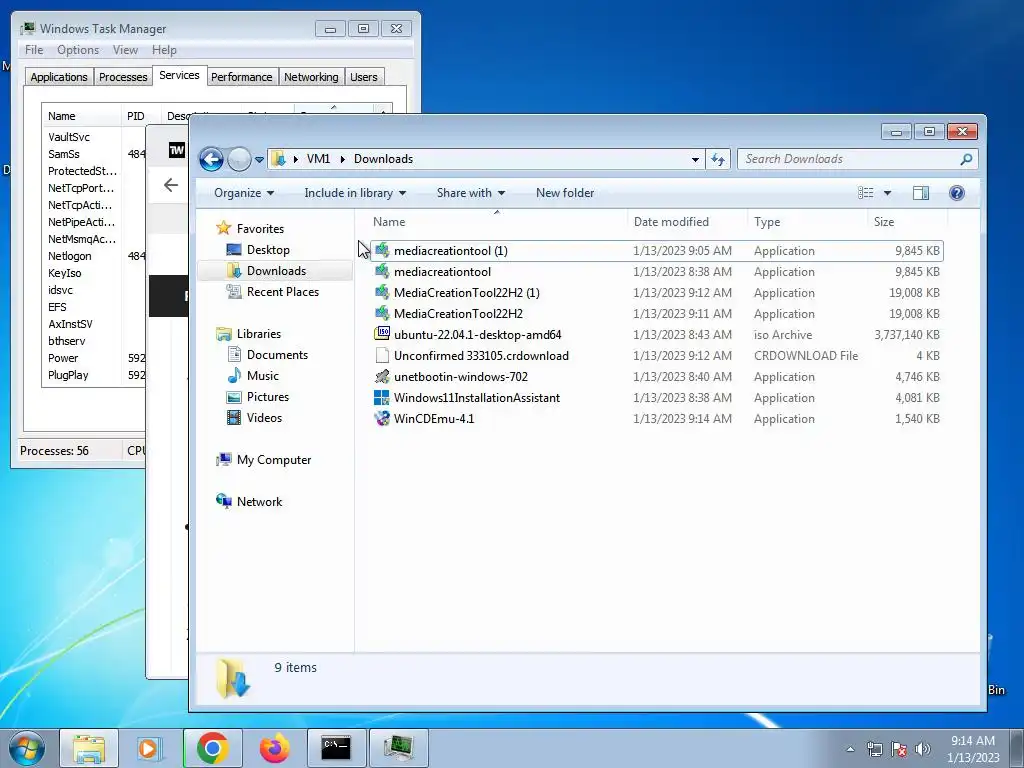Toggle the preview pane
The width and height of the screenshot is (1024, 768).
pyautogui.click(x=921, y=193)
